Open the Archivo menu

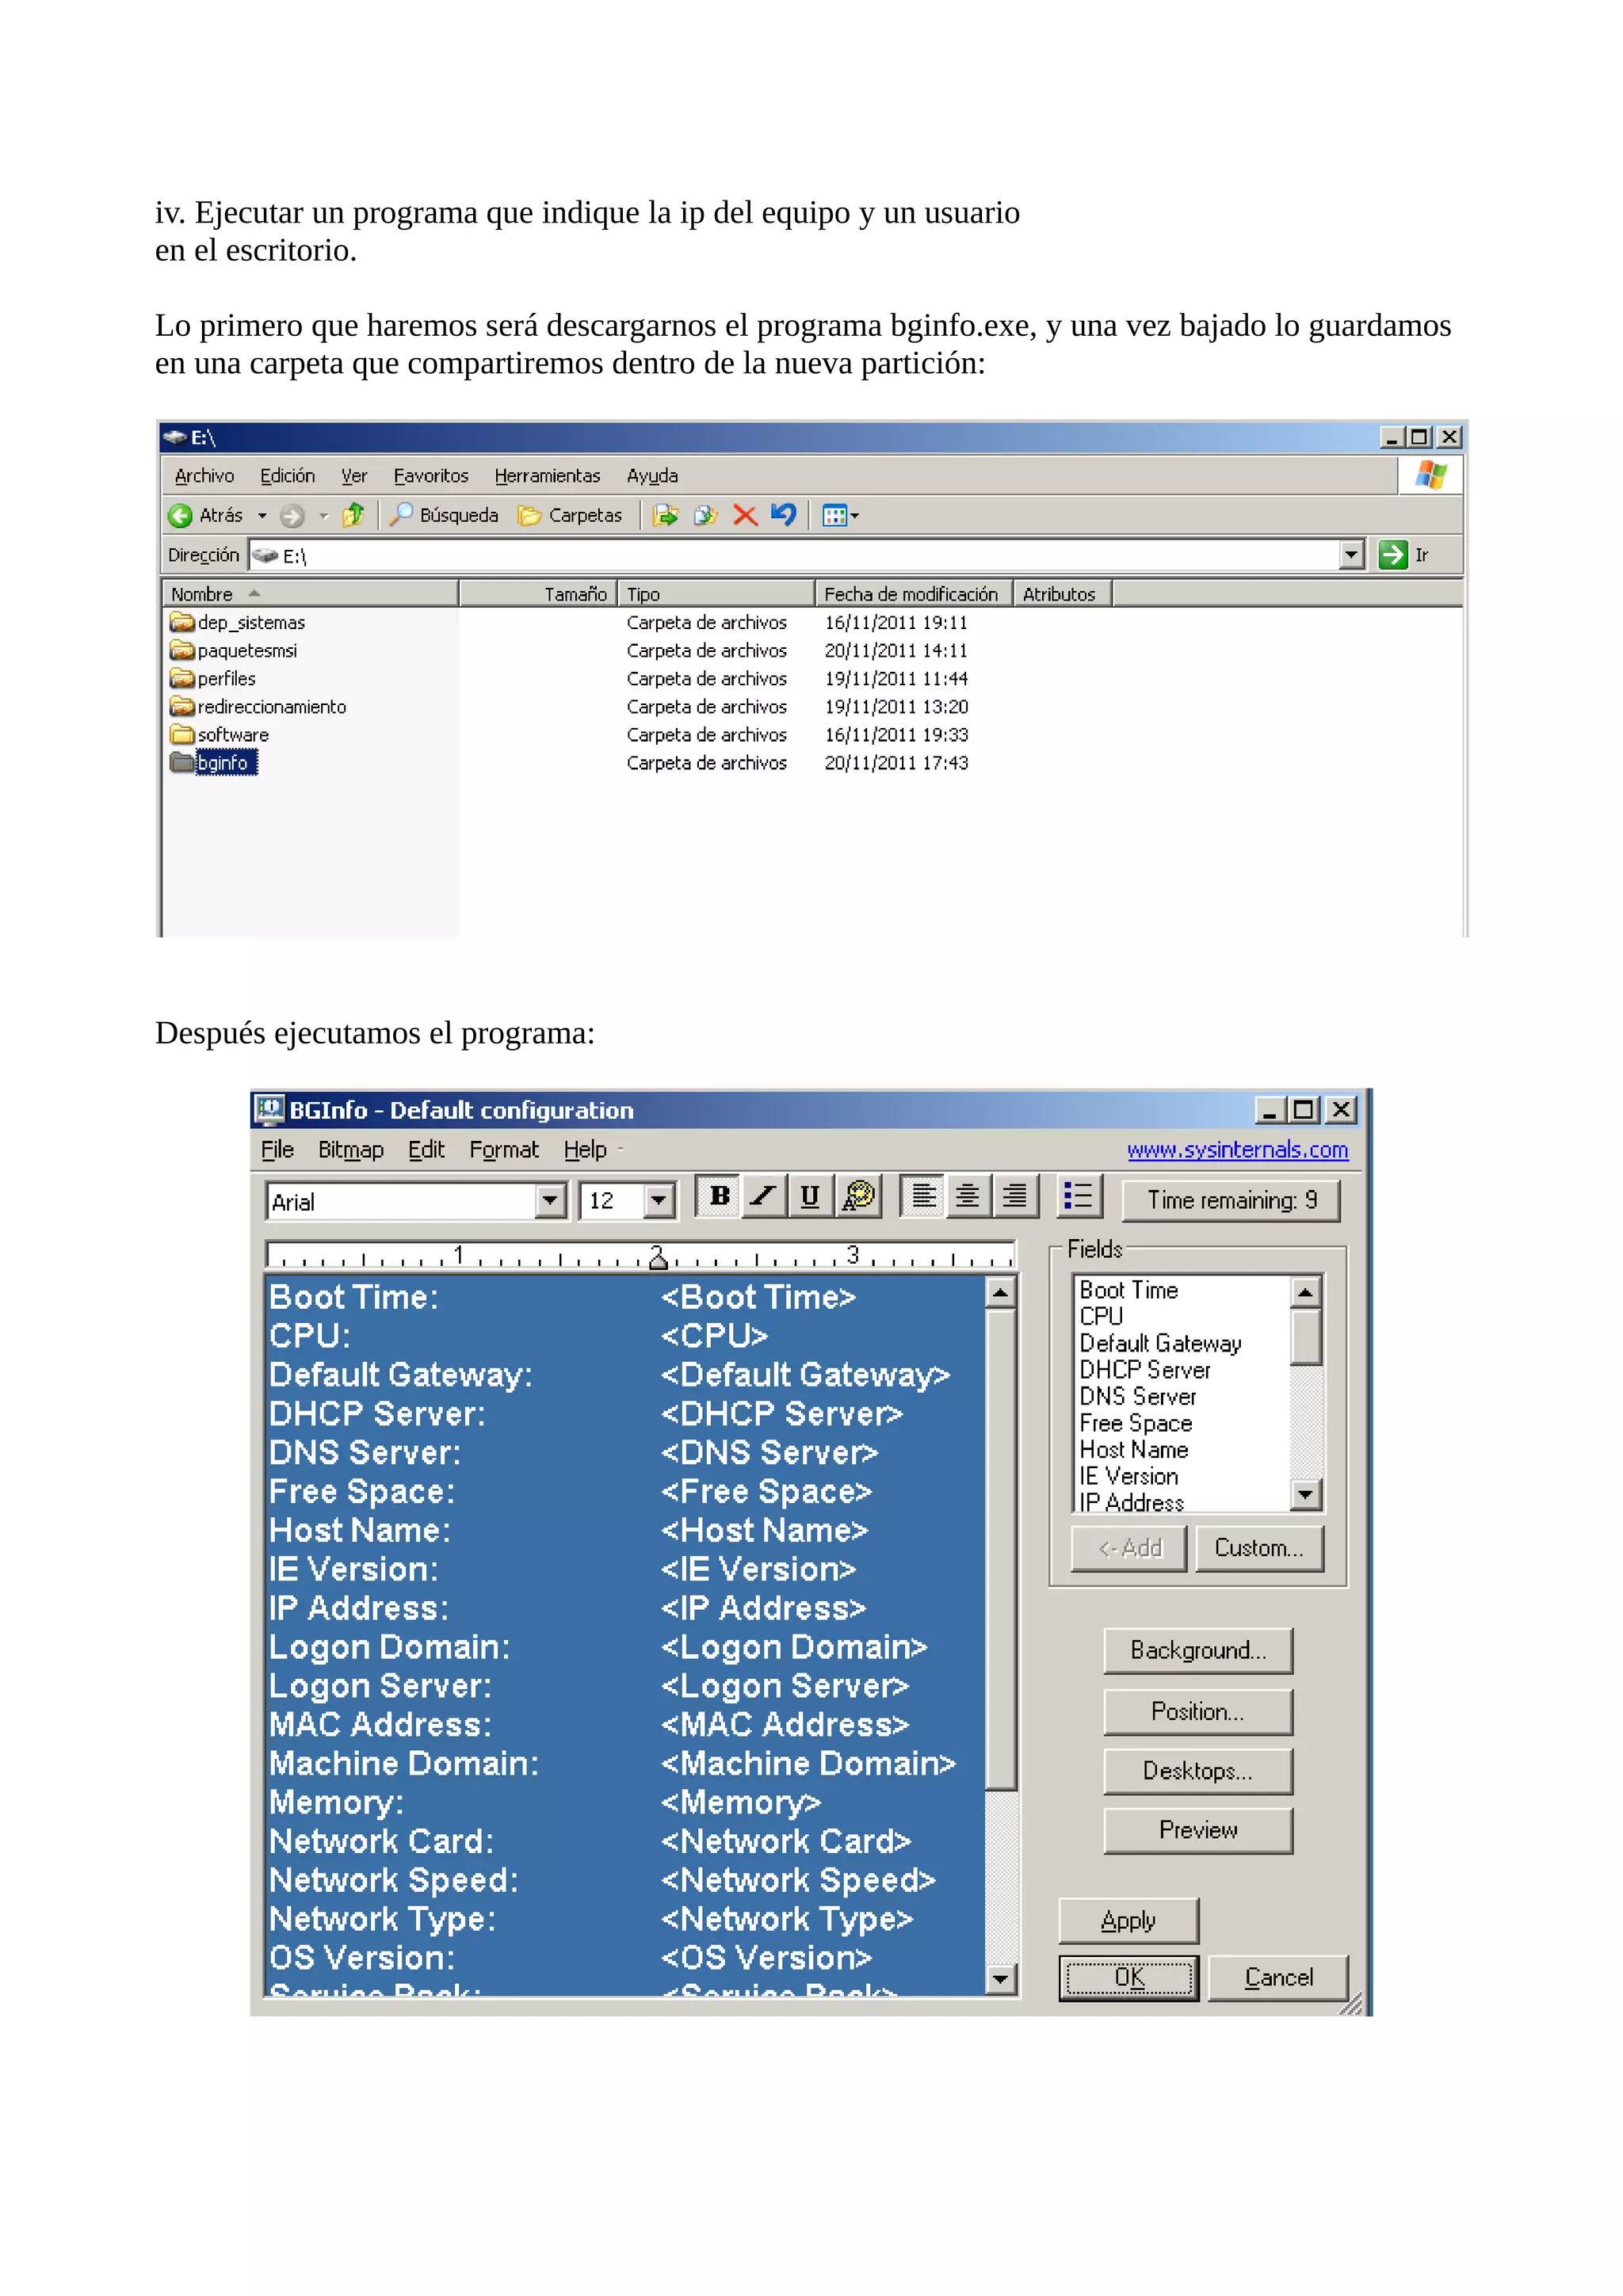coord(204,476)
